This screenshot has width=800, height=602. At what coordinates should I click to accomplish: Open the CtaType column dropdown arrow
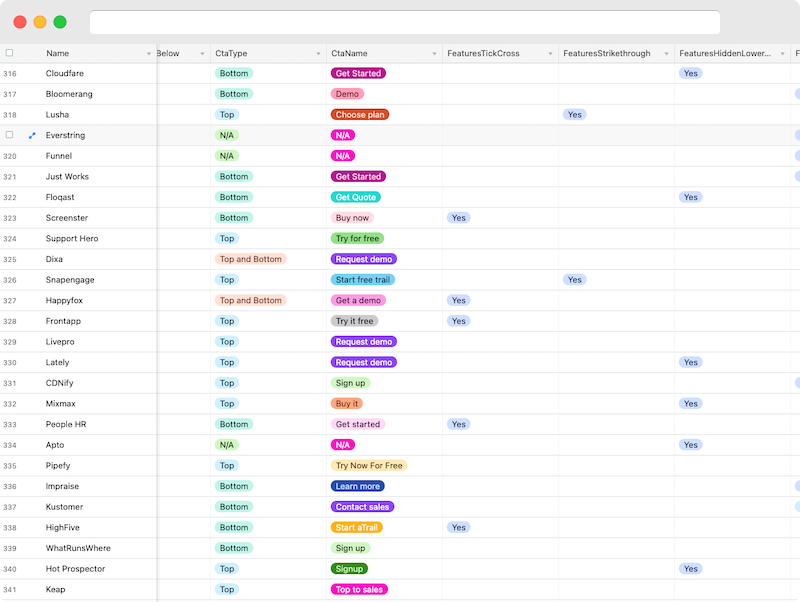click(x=318, y=54)
